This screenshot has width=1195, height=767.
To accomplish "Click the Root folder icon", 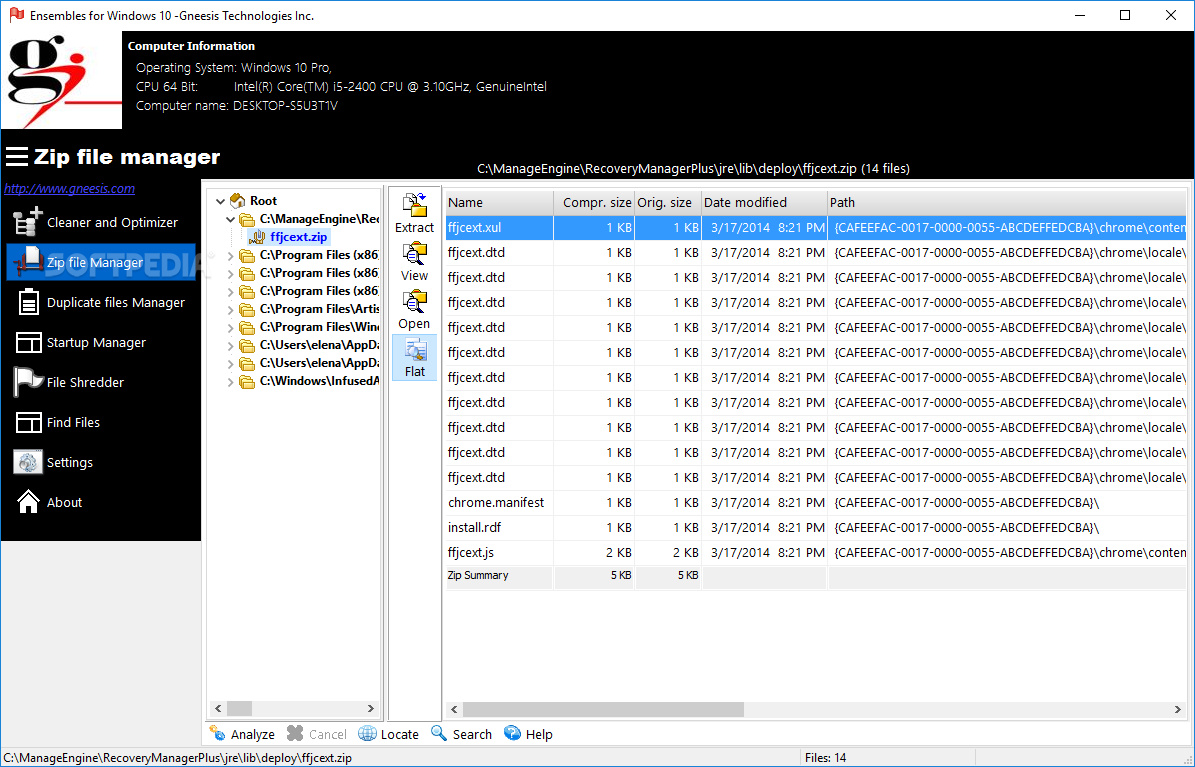I will tap(238, 201).
